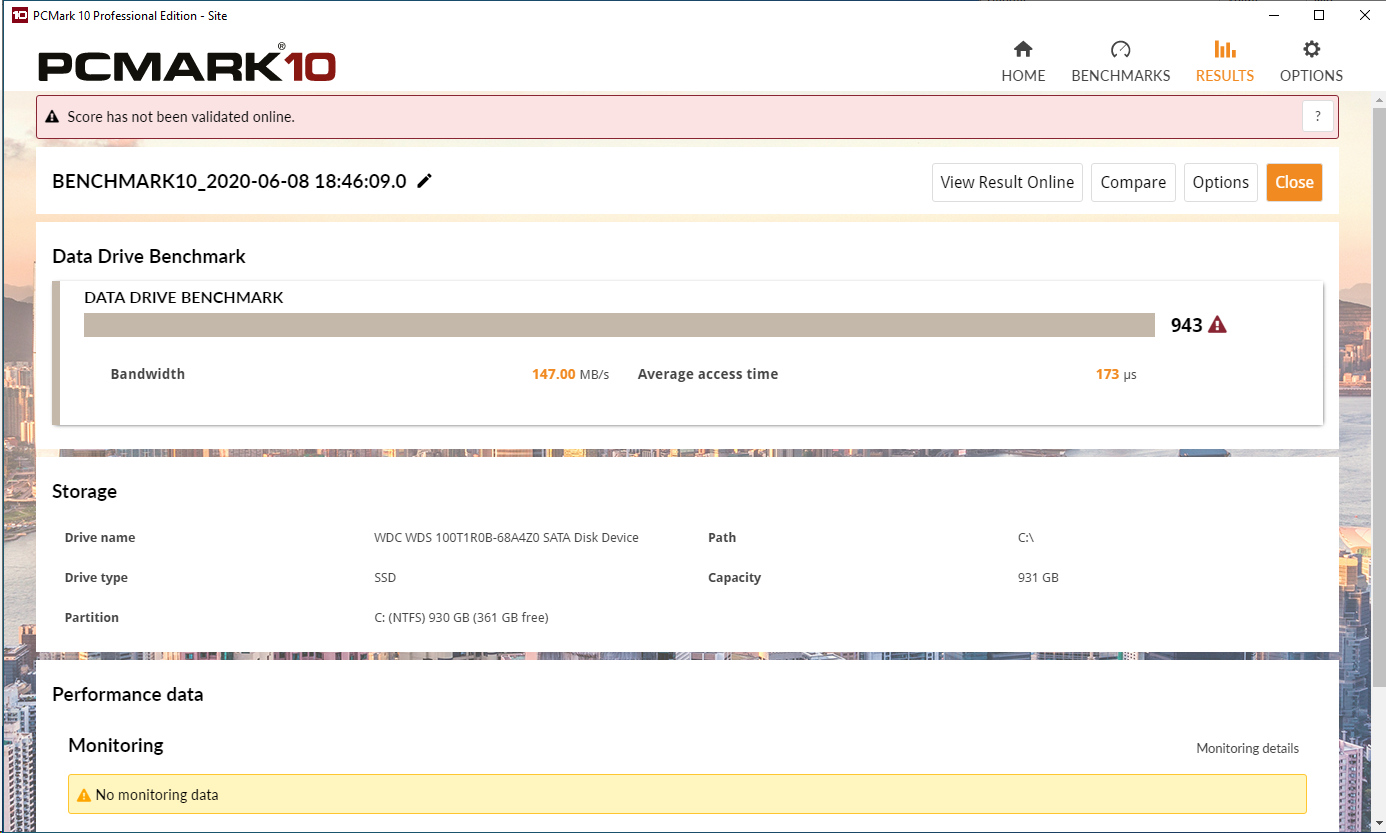This screenshot has height=833, width=1386.
Task: Go to the Home tab
Action: pos(1023,62)
